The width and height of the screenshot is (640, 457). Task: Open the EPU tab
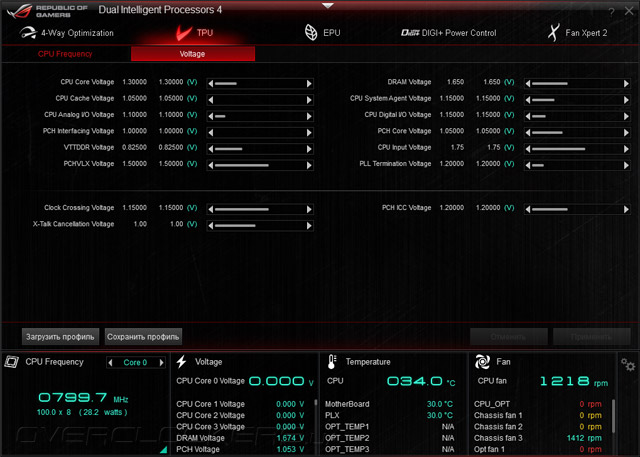322,33
